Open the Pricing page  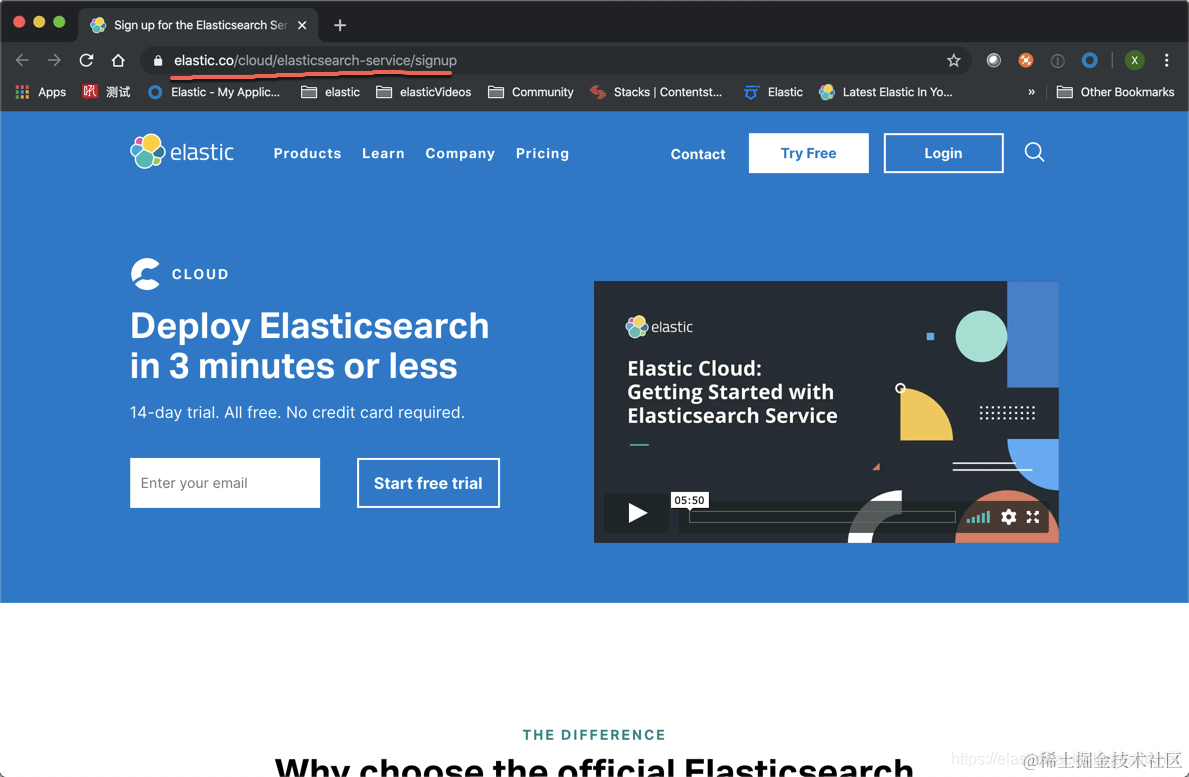click(542, 153)
